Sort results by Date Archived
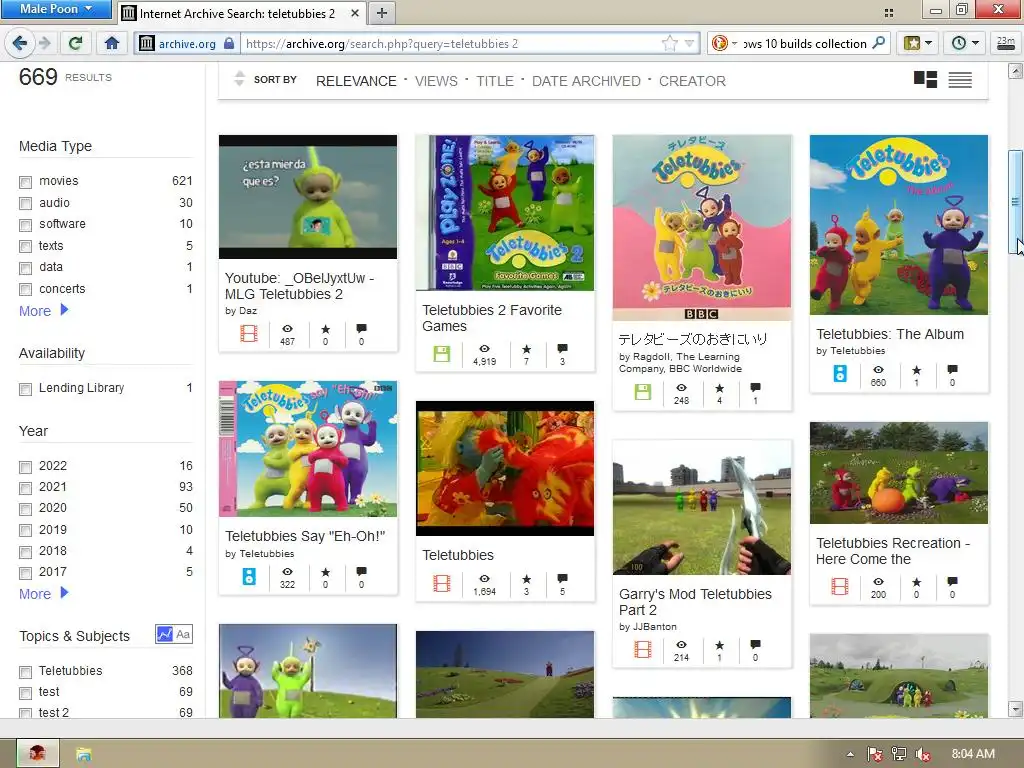 [586, 81]
